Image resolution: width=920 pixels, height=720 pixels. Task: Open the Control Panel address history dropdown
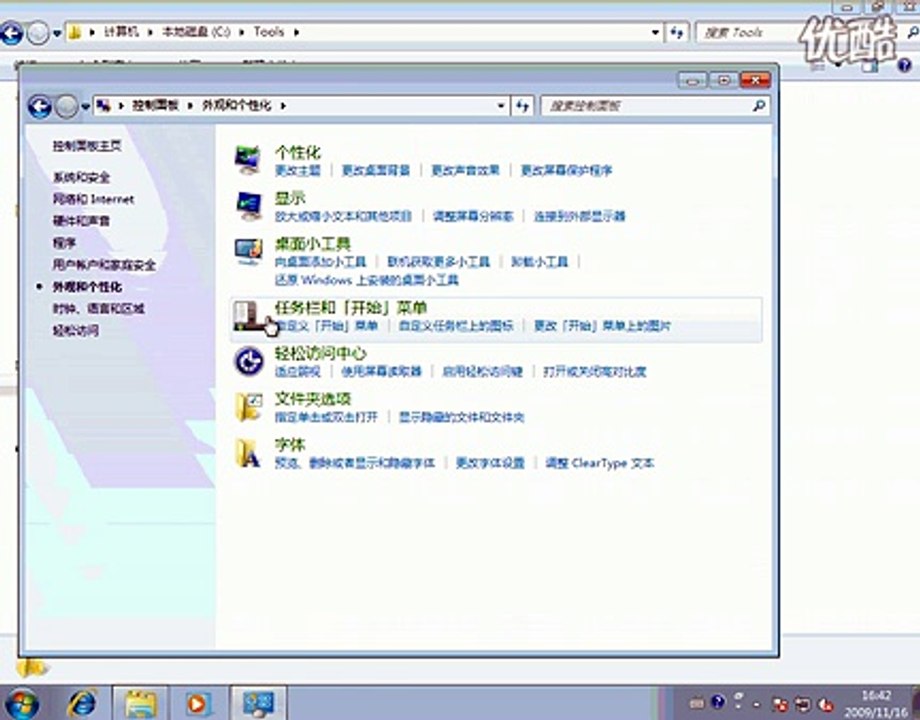(x=500, y=106)
